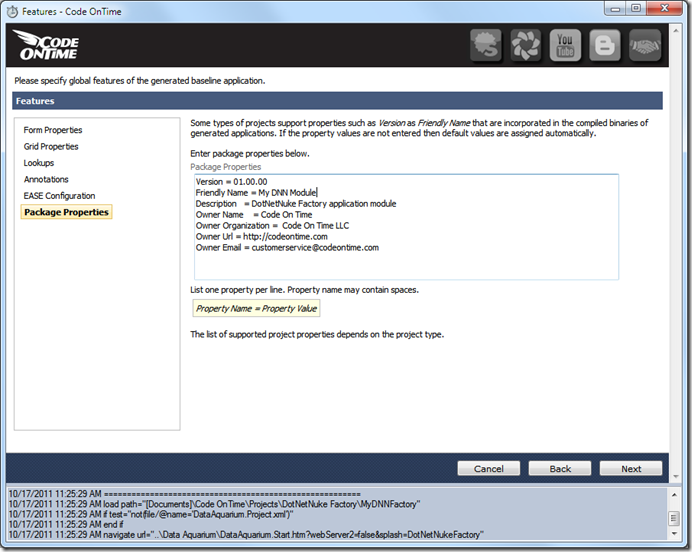
Task: Click the log panel scroll up arrow
Action: [674, 495]
